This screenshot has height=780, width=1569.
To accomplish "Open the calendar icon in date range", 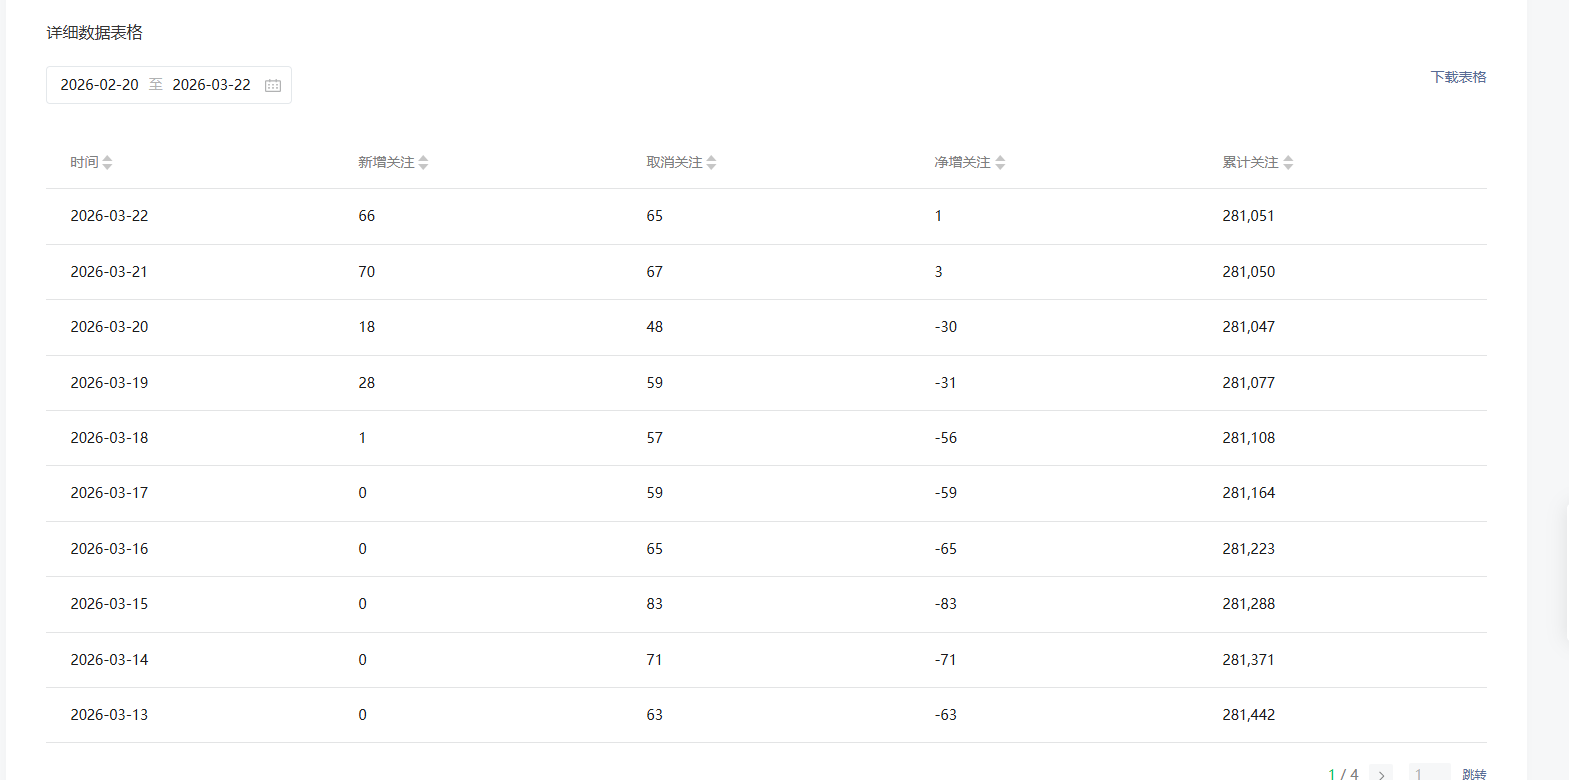I will coord(273,86).
